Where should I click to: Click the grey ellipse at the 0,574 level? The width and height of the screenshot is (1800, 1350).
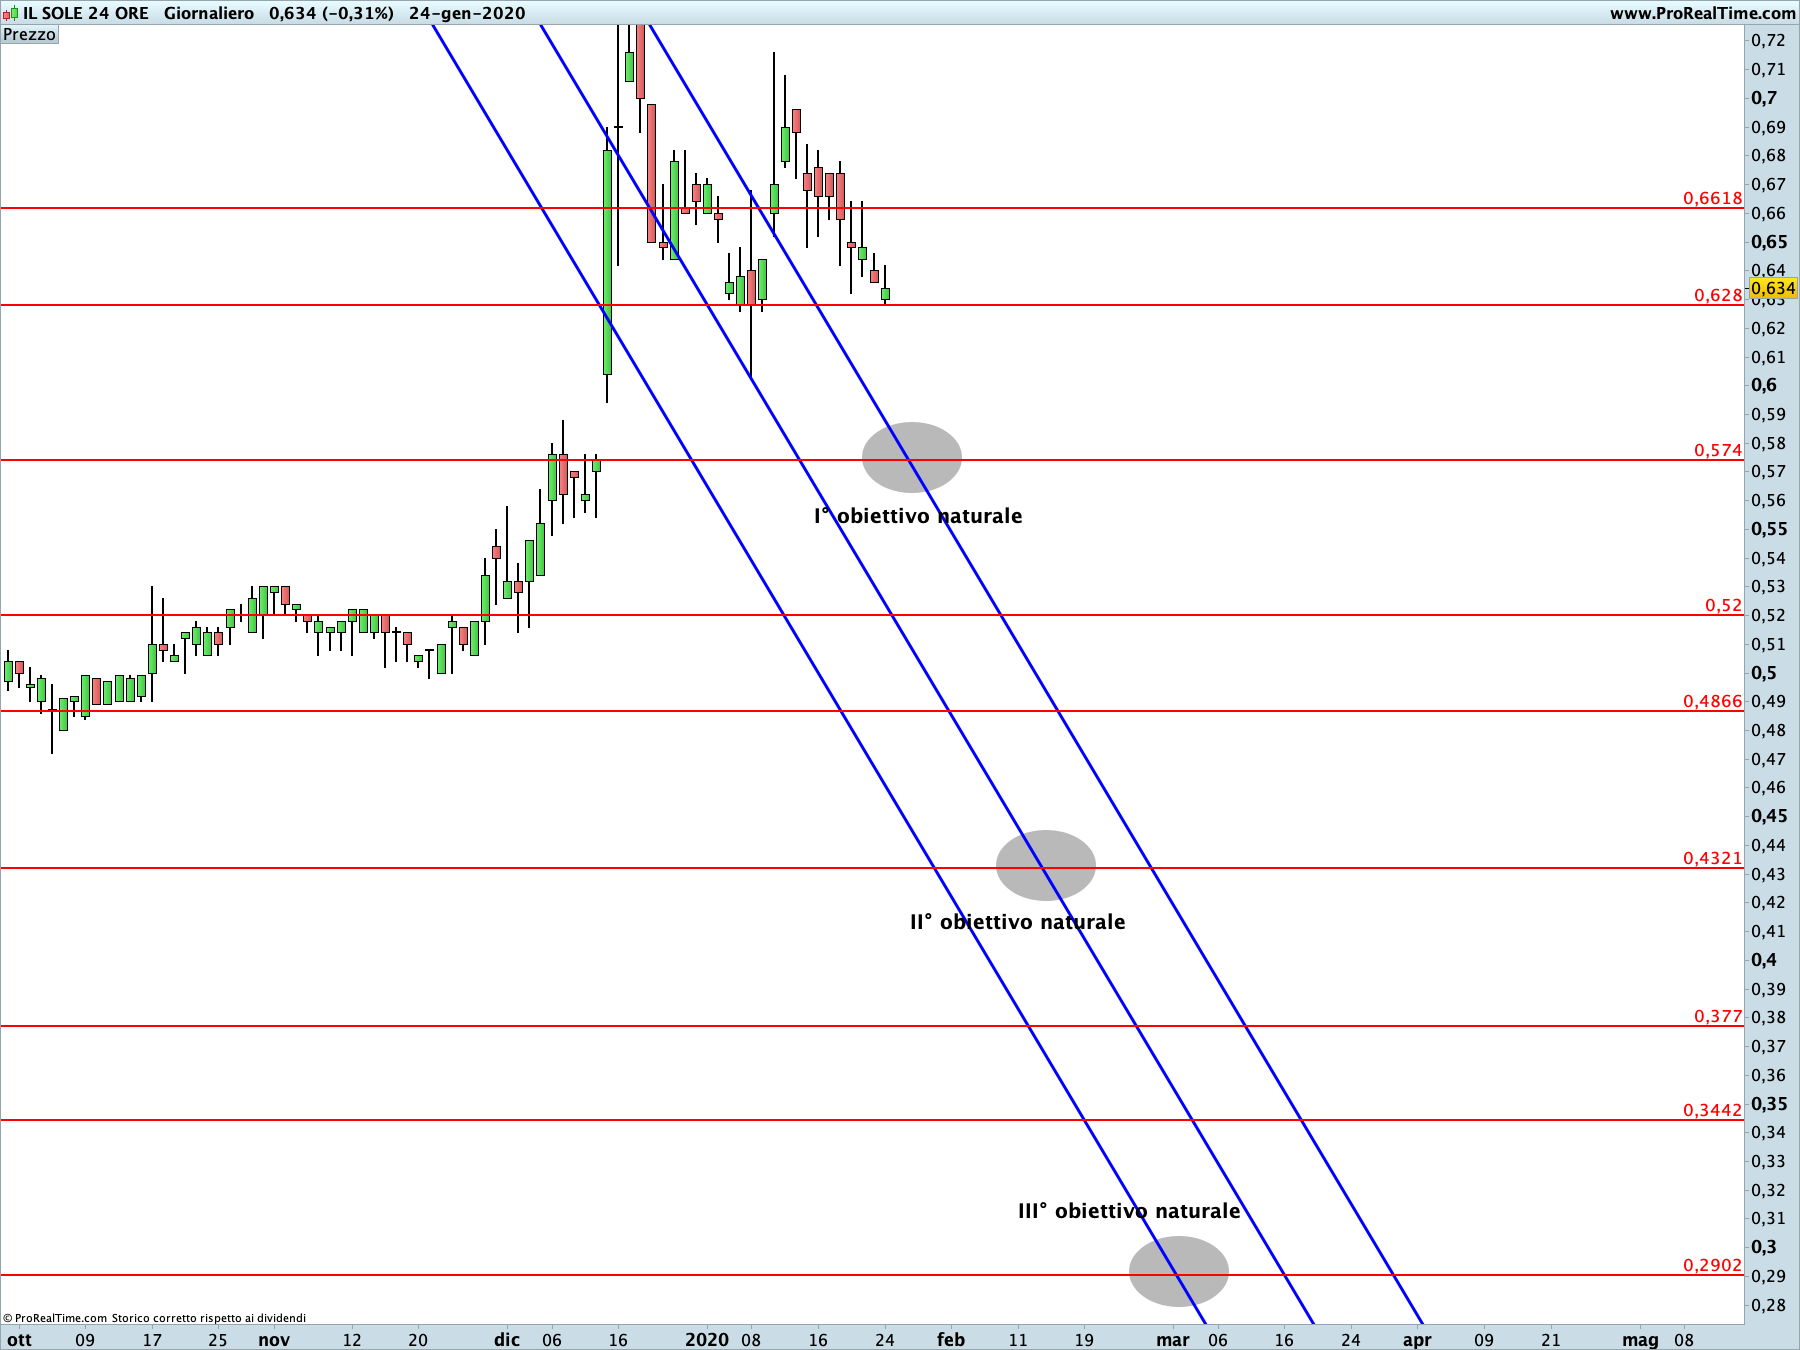tap(912, 457)
